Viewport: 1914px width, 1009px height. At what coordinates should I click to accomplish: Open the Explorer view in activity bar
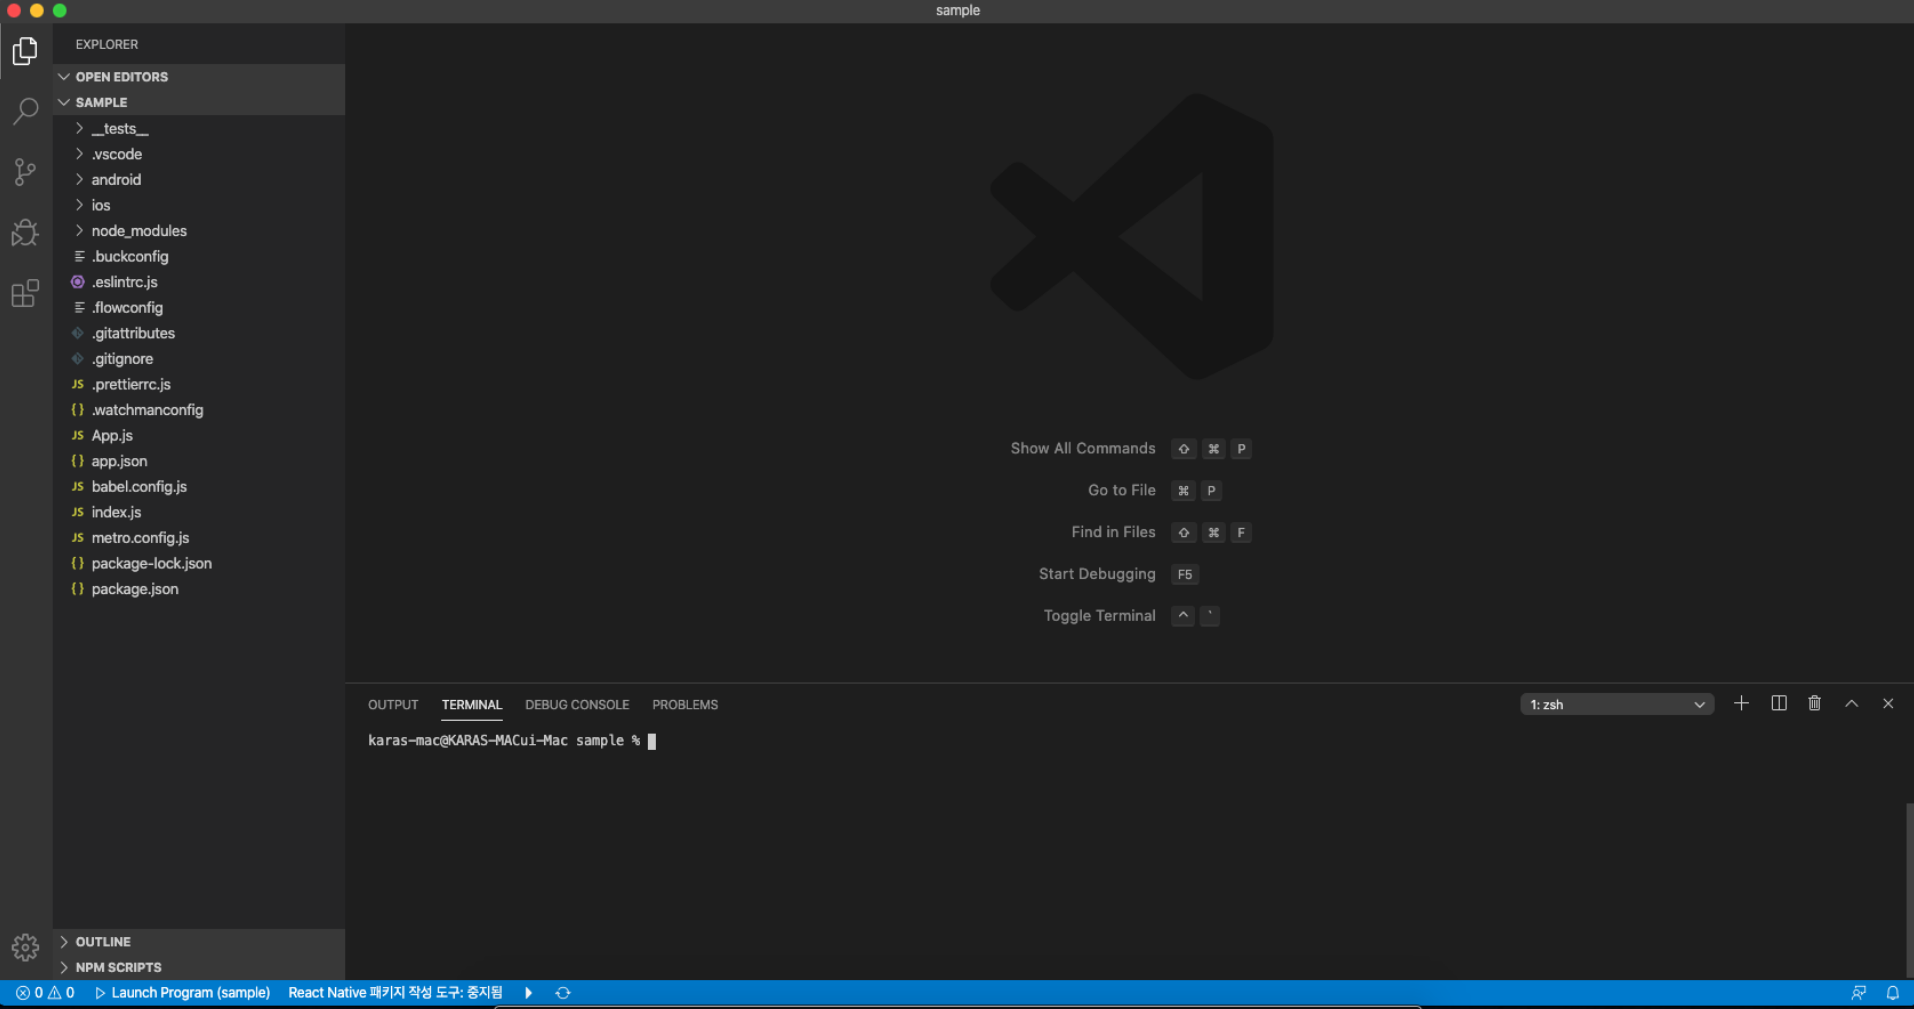tap(25, 51)
